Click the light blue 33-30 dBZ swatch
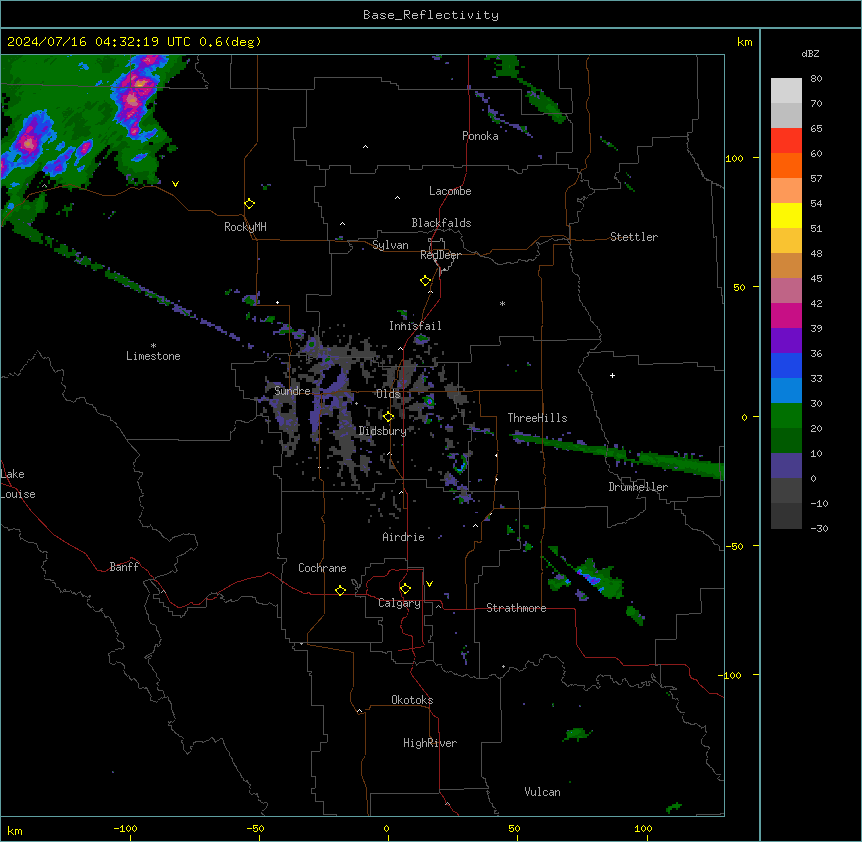This screenshot has height=842, width=862. coord(786,390)
